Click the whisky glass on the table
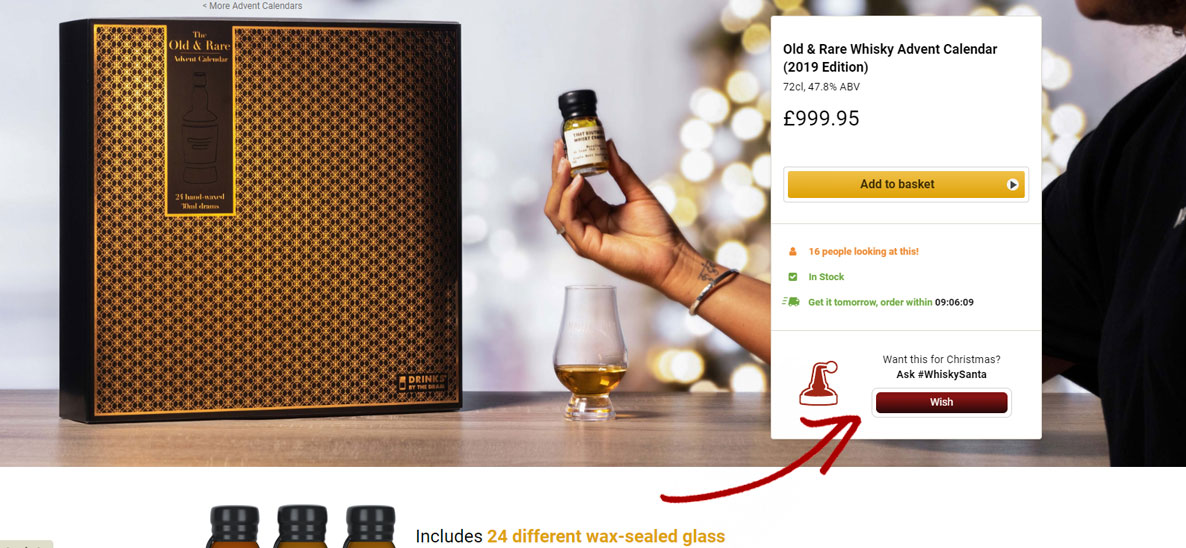Screen dimensions: 1186x548 click(x=590, y=353)
